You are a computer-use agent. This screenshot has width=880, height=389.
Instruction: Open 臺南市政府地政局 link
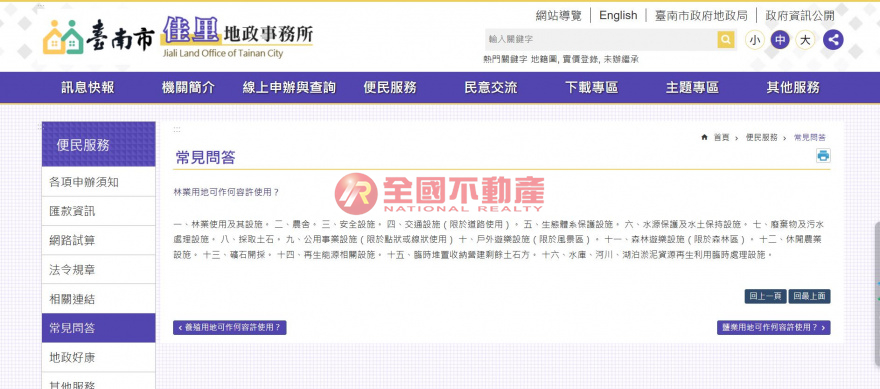click(701, 16)
